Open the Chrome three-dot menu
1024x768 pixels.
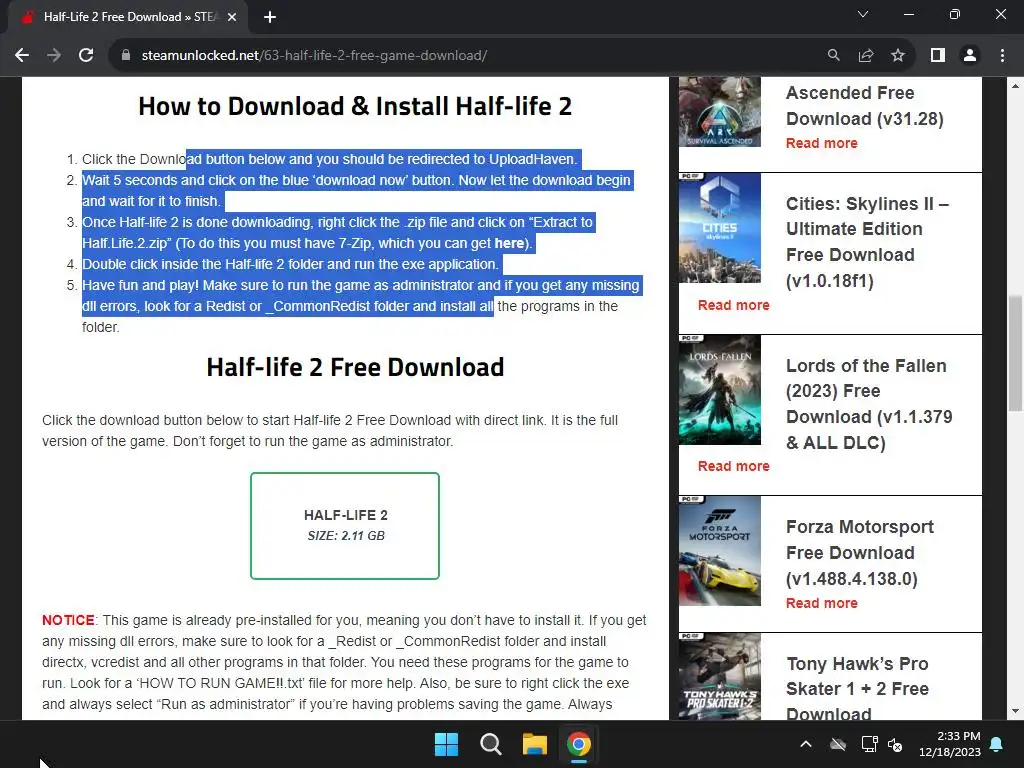point(1002,56)
